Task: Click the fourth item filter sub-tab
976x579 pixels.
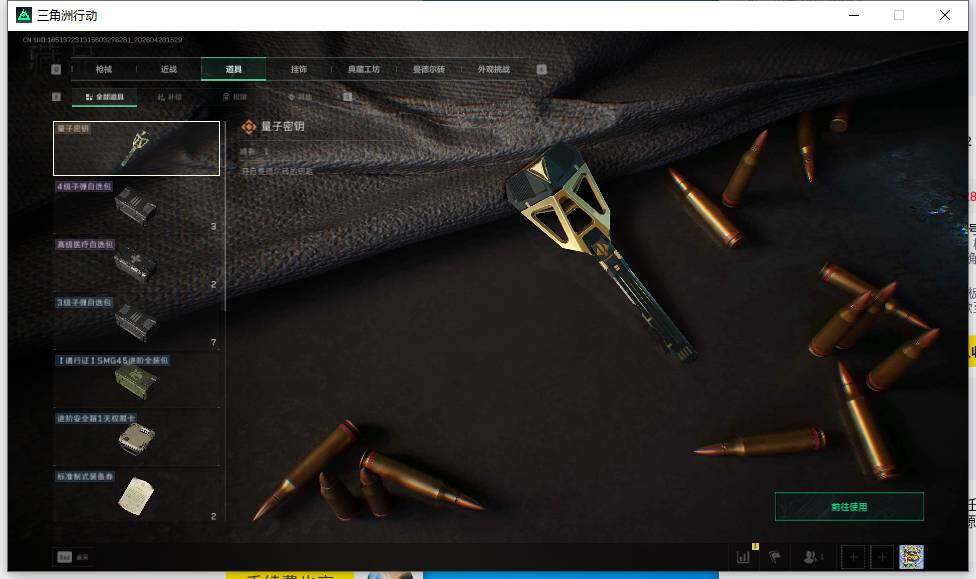Action: 299,97
